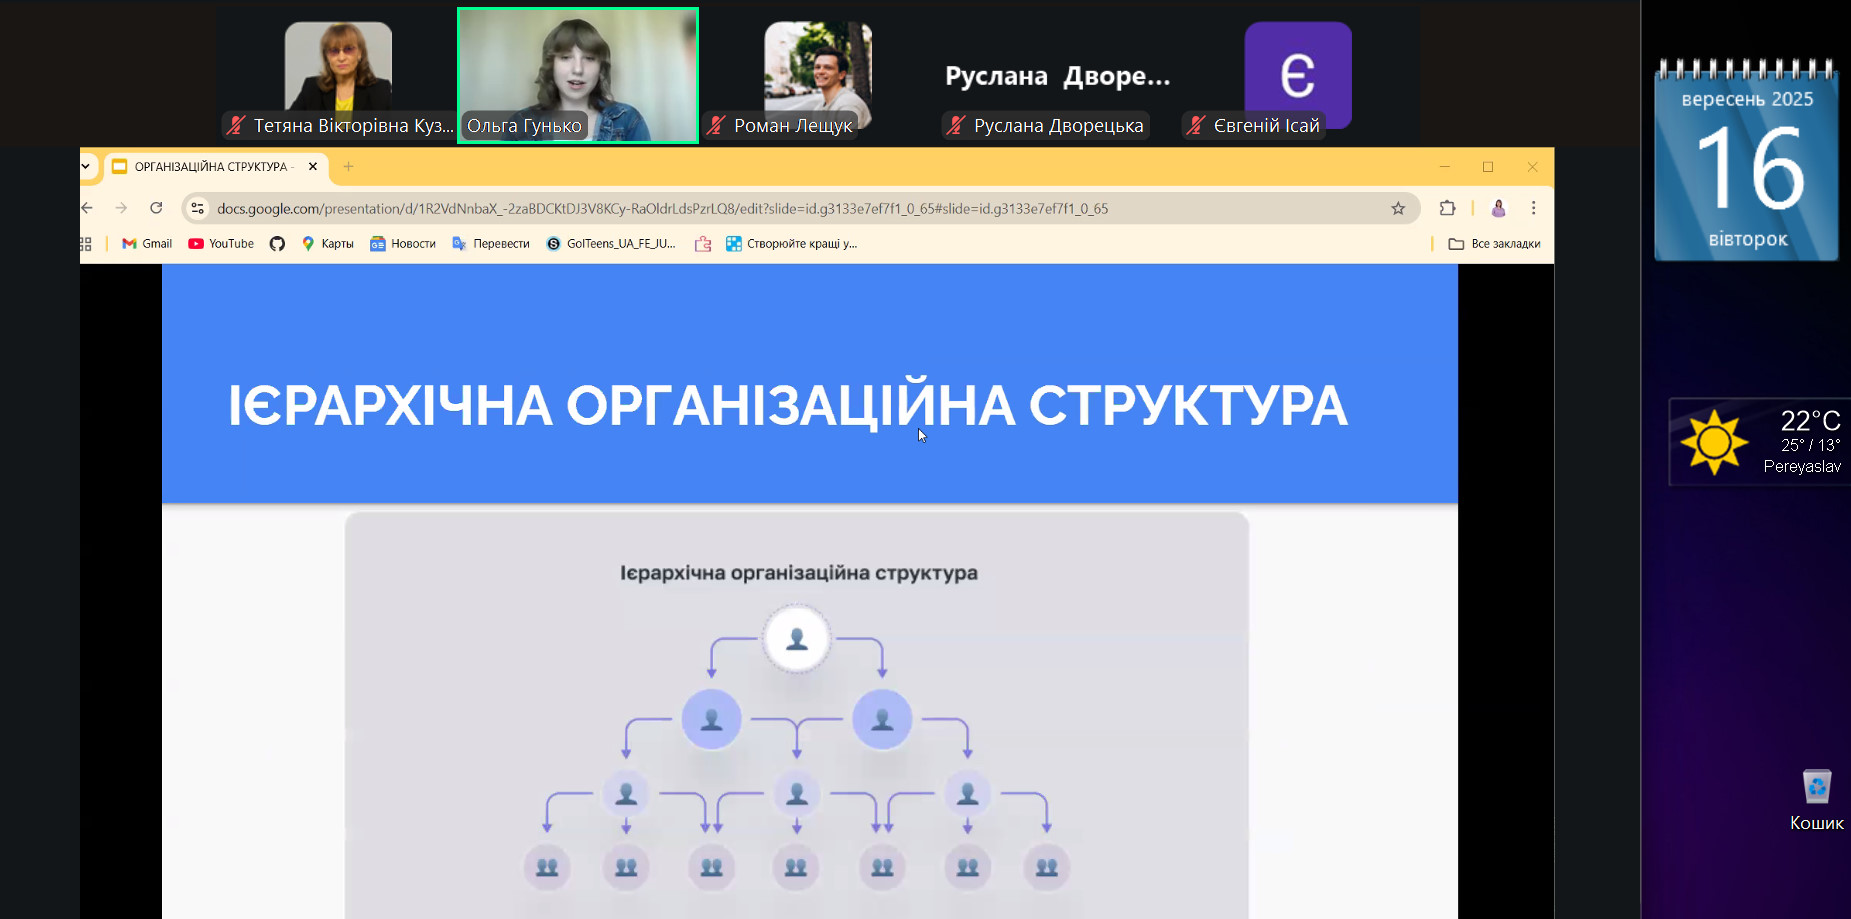View site information icon in address bar
This screenshot has width=1851, height=919.
(x=198, y=208)
